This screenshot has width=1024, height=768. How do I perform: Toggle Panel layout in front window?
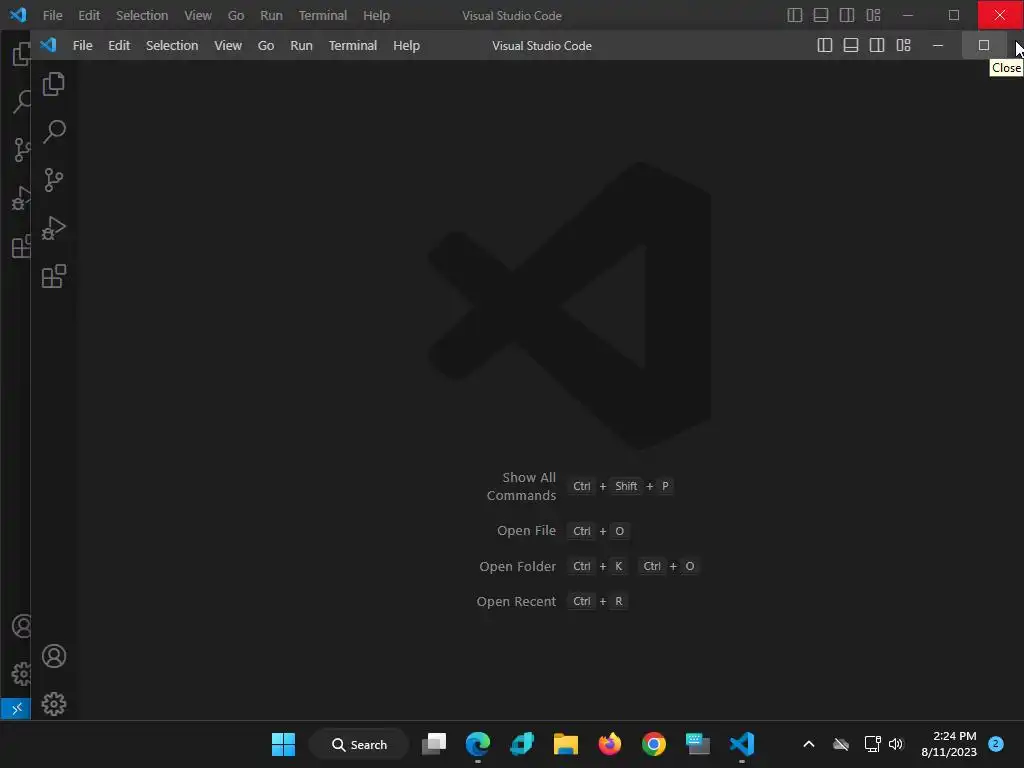coord(851,45)
